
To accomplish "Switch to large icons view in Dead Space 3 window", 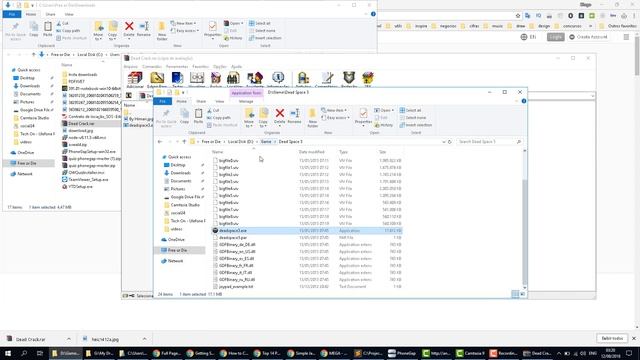I will point(522,294).
